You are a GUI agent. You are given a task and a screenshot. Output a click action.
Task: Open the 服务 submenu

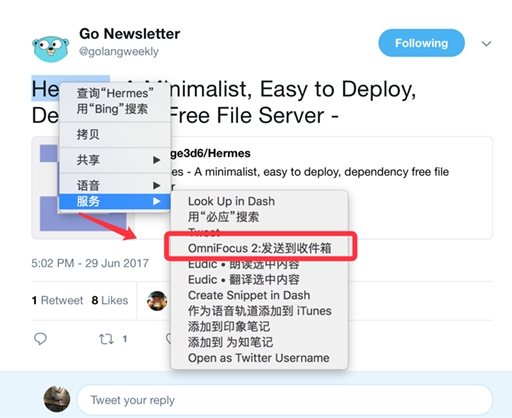pyautogui.click(x=115, y=201)
